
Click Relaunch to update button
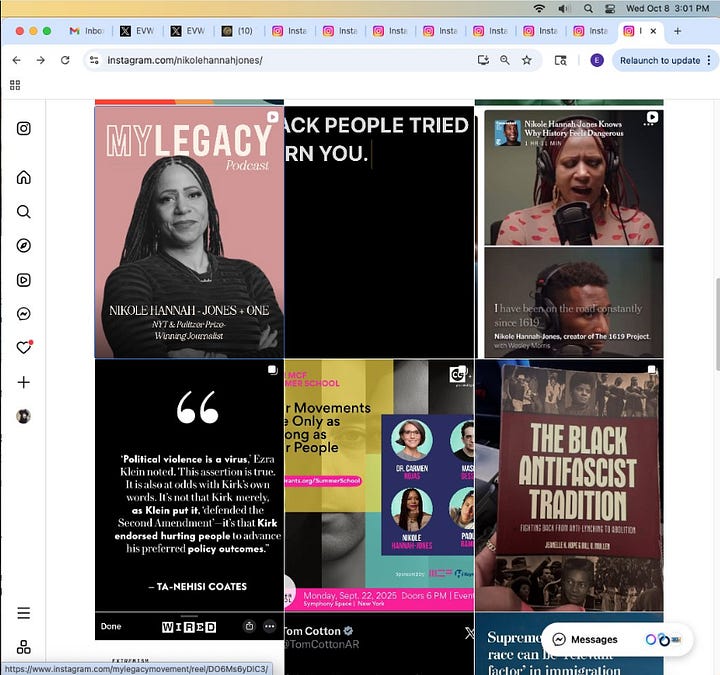[x=660, y=60]
